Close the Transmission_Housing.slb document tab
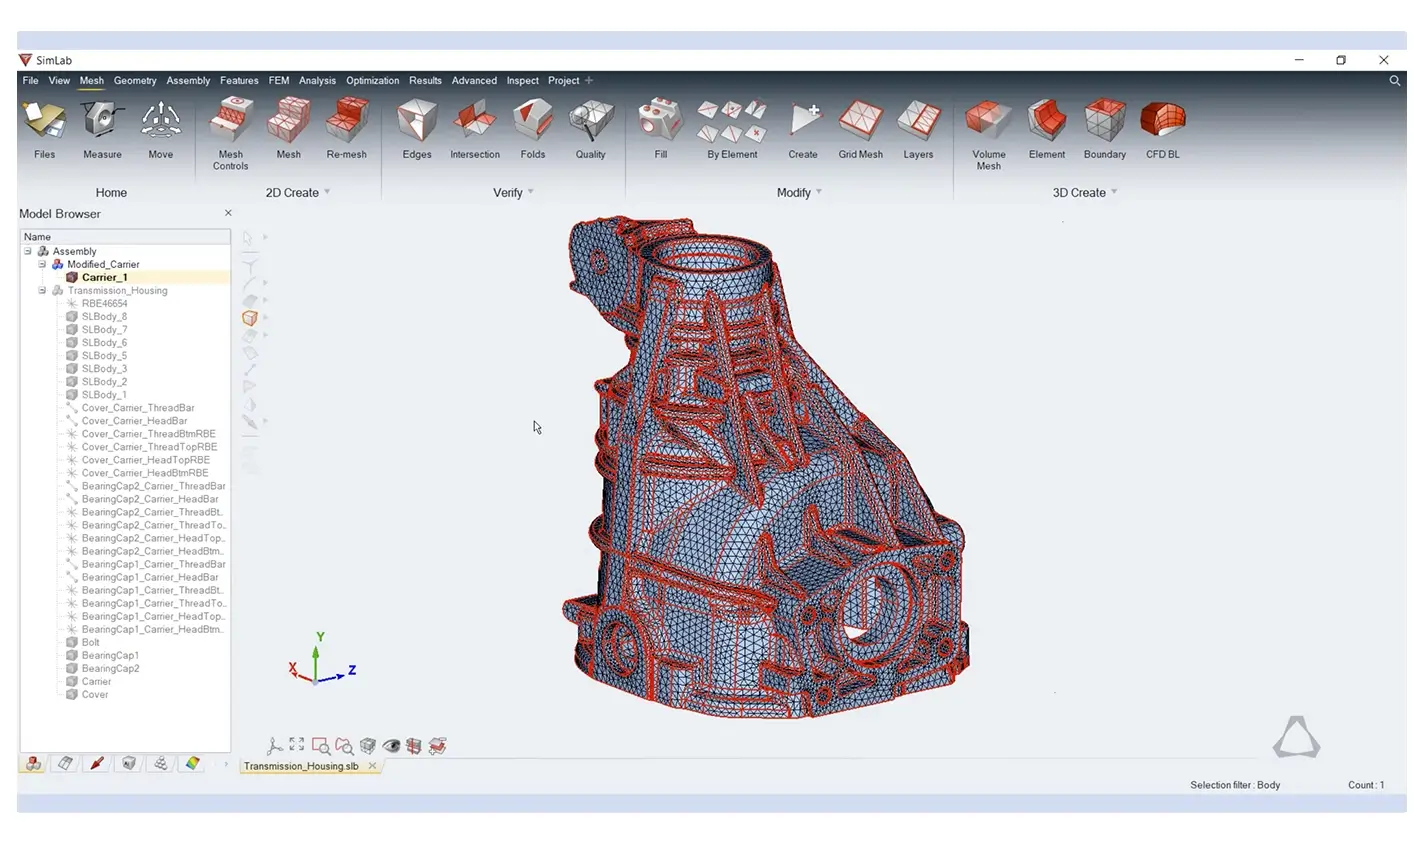 tap(372, 766)
